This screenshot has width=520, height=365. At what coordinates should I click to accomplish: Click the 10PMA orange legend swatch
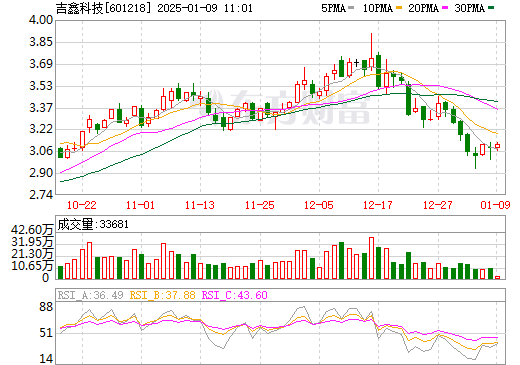click(x=398, y=8)
